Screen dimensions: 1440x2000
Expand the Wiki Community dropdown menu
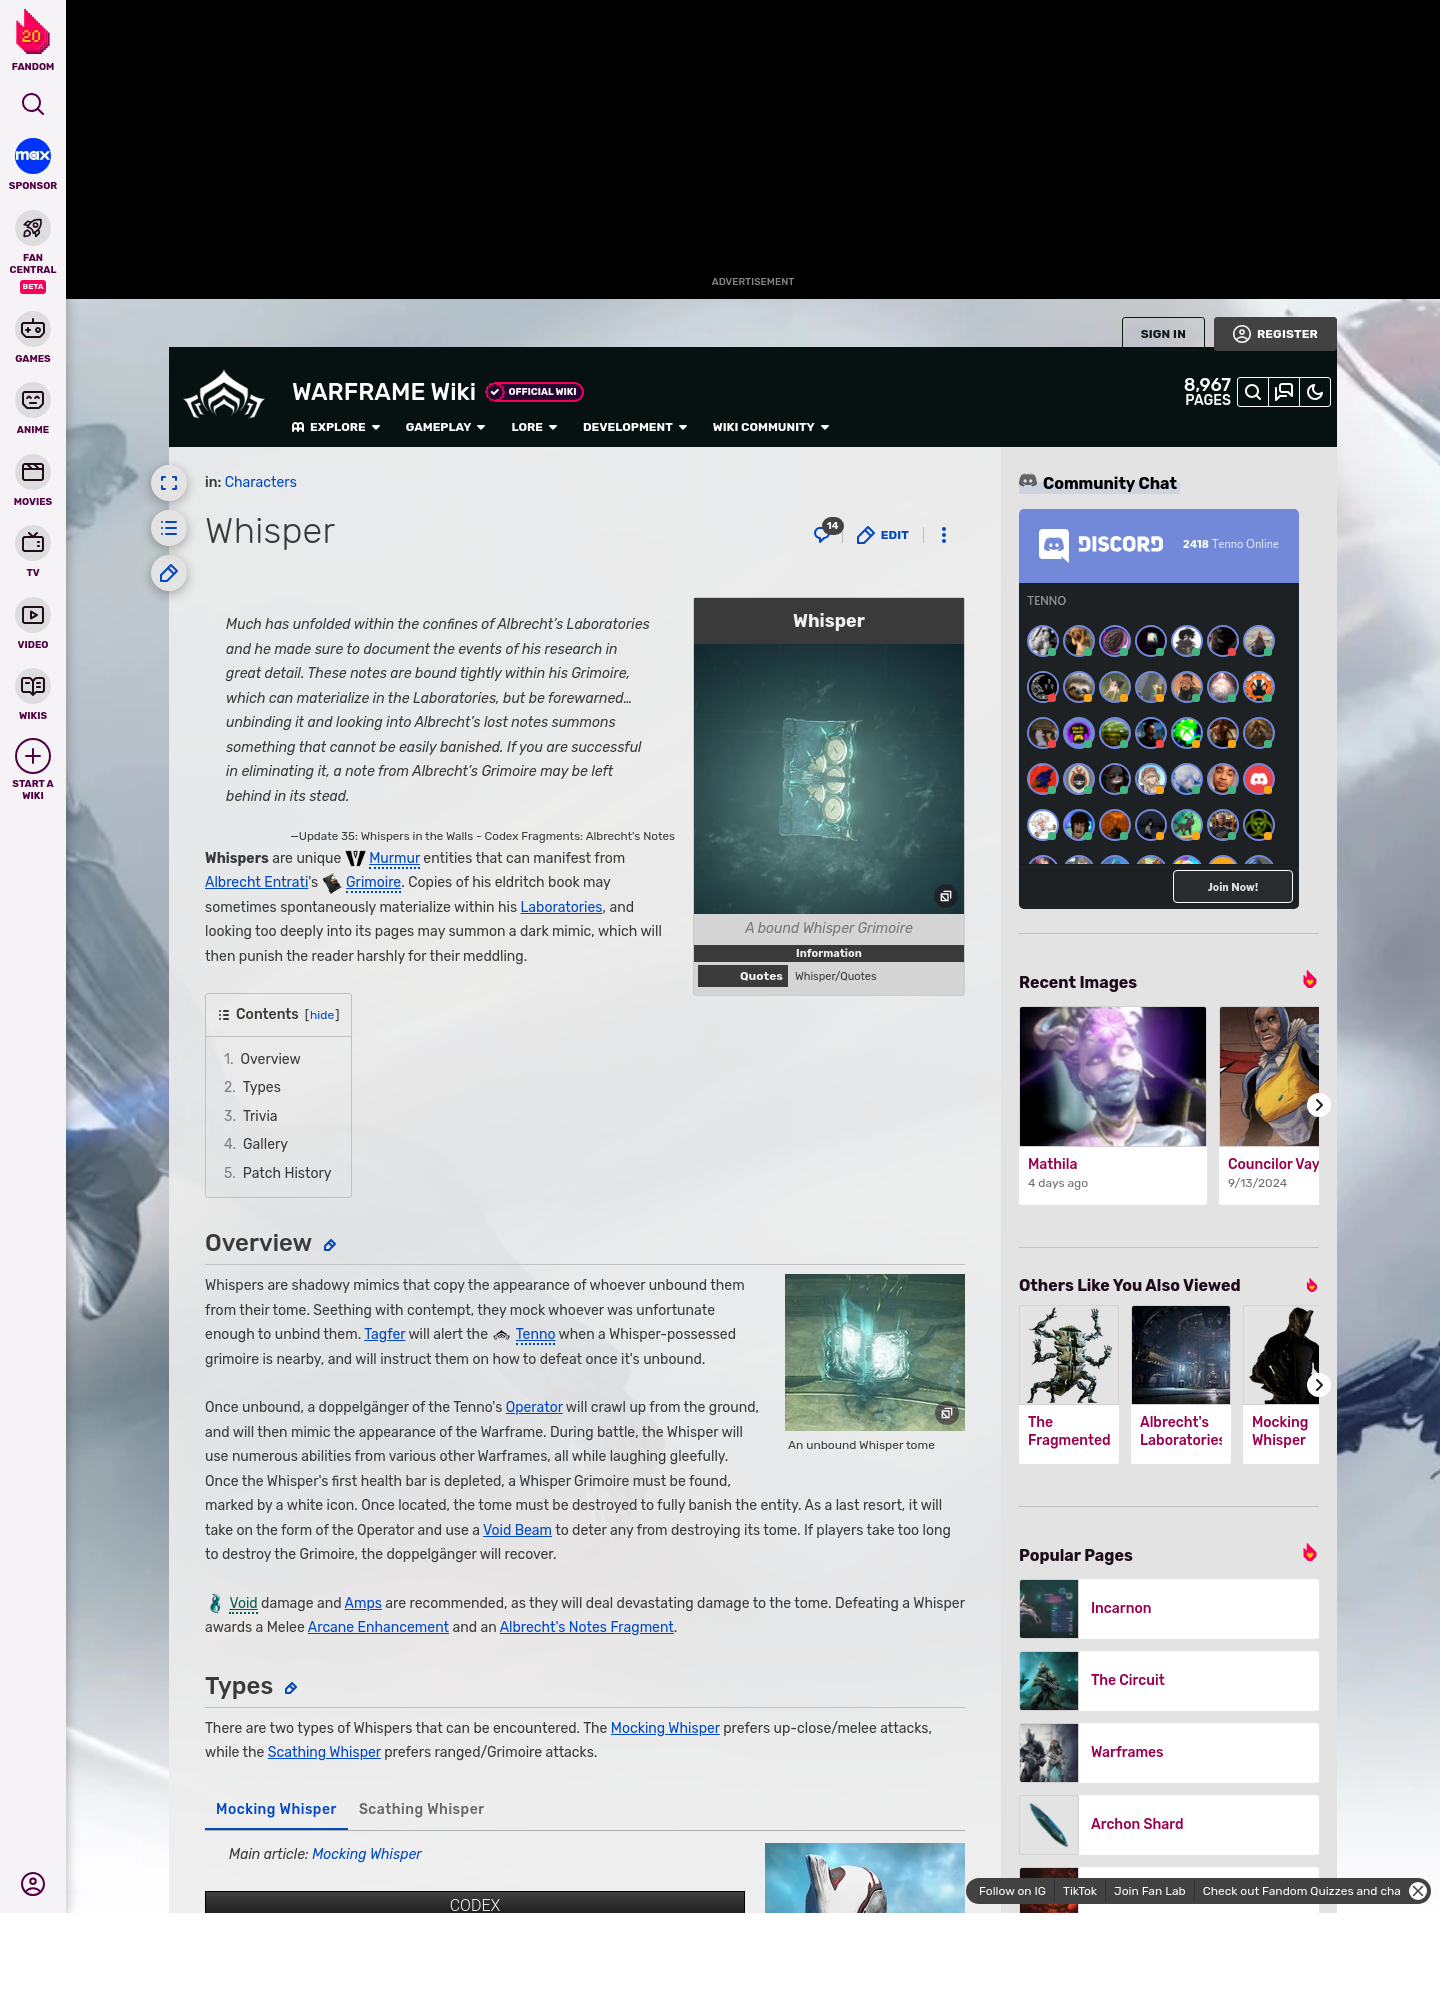(x=771, y=427)
